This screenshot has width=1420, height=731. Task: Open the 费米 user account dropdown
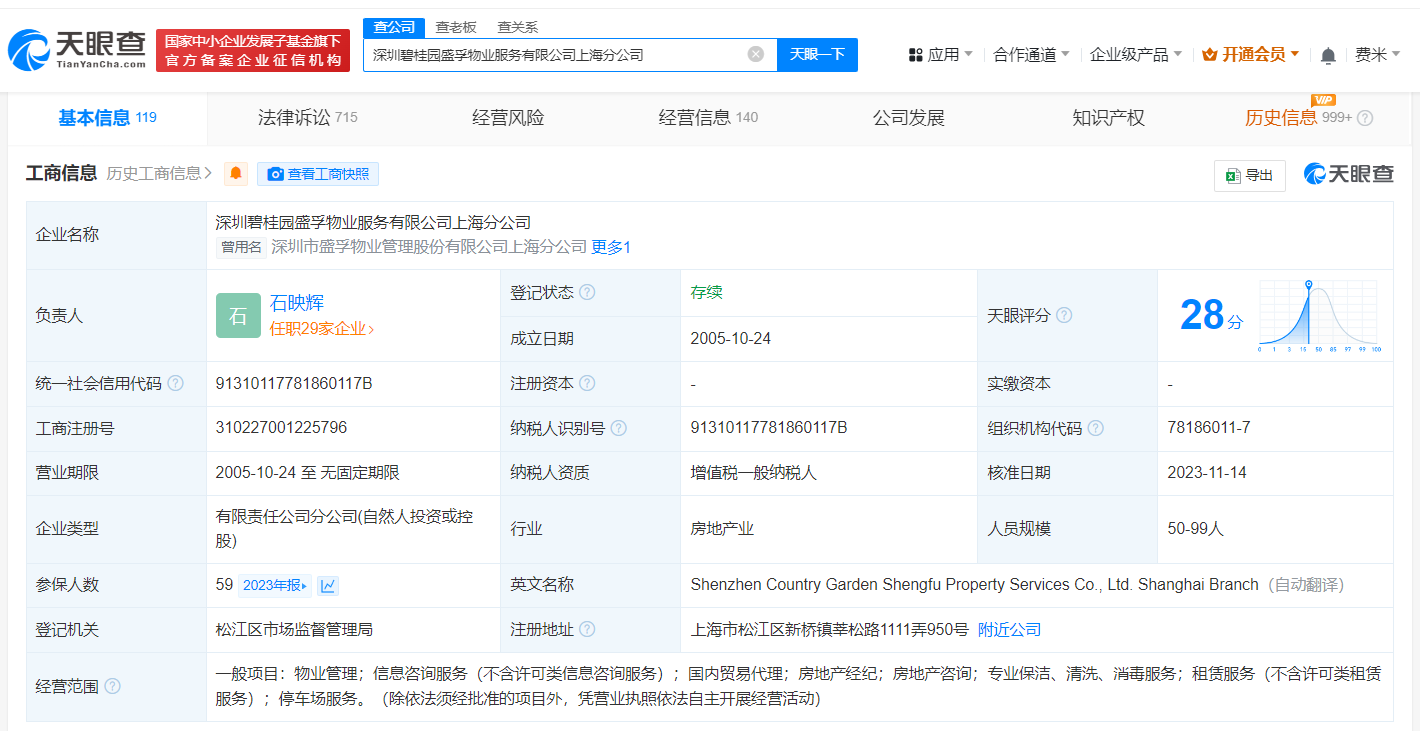pyautogui.click(x=1377, y=55)
